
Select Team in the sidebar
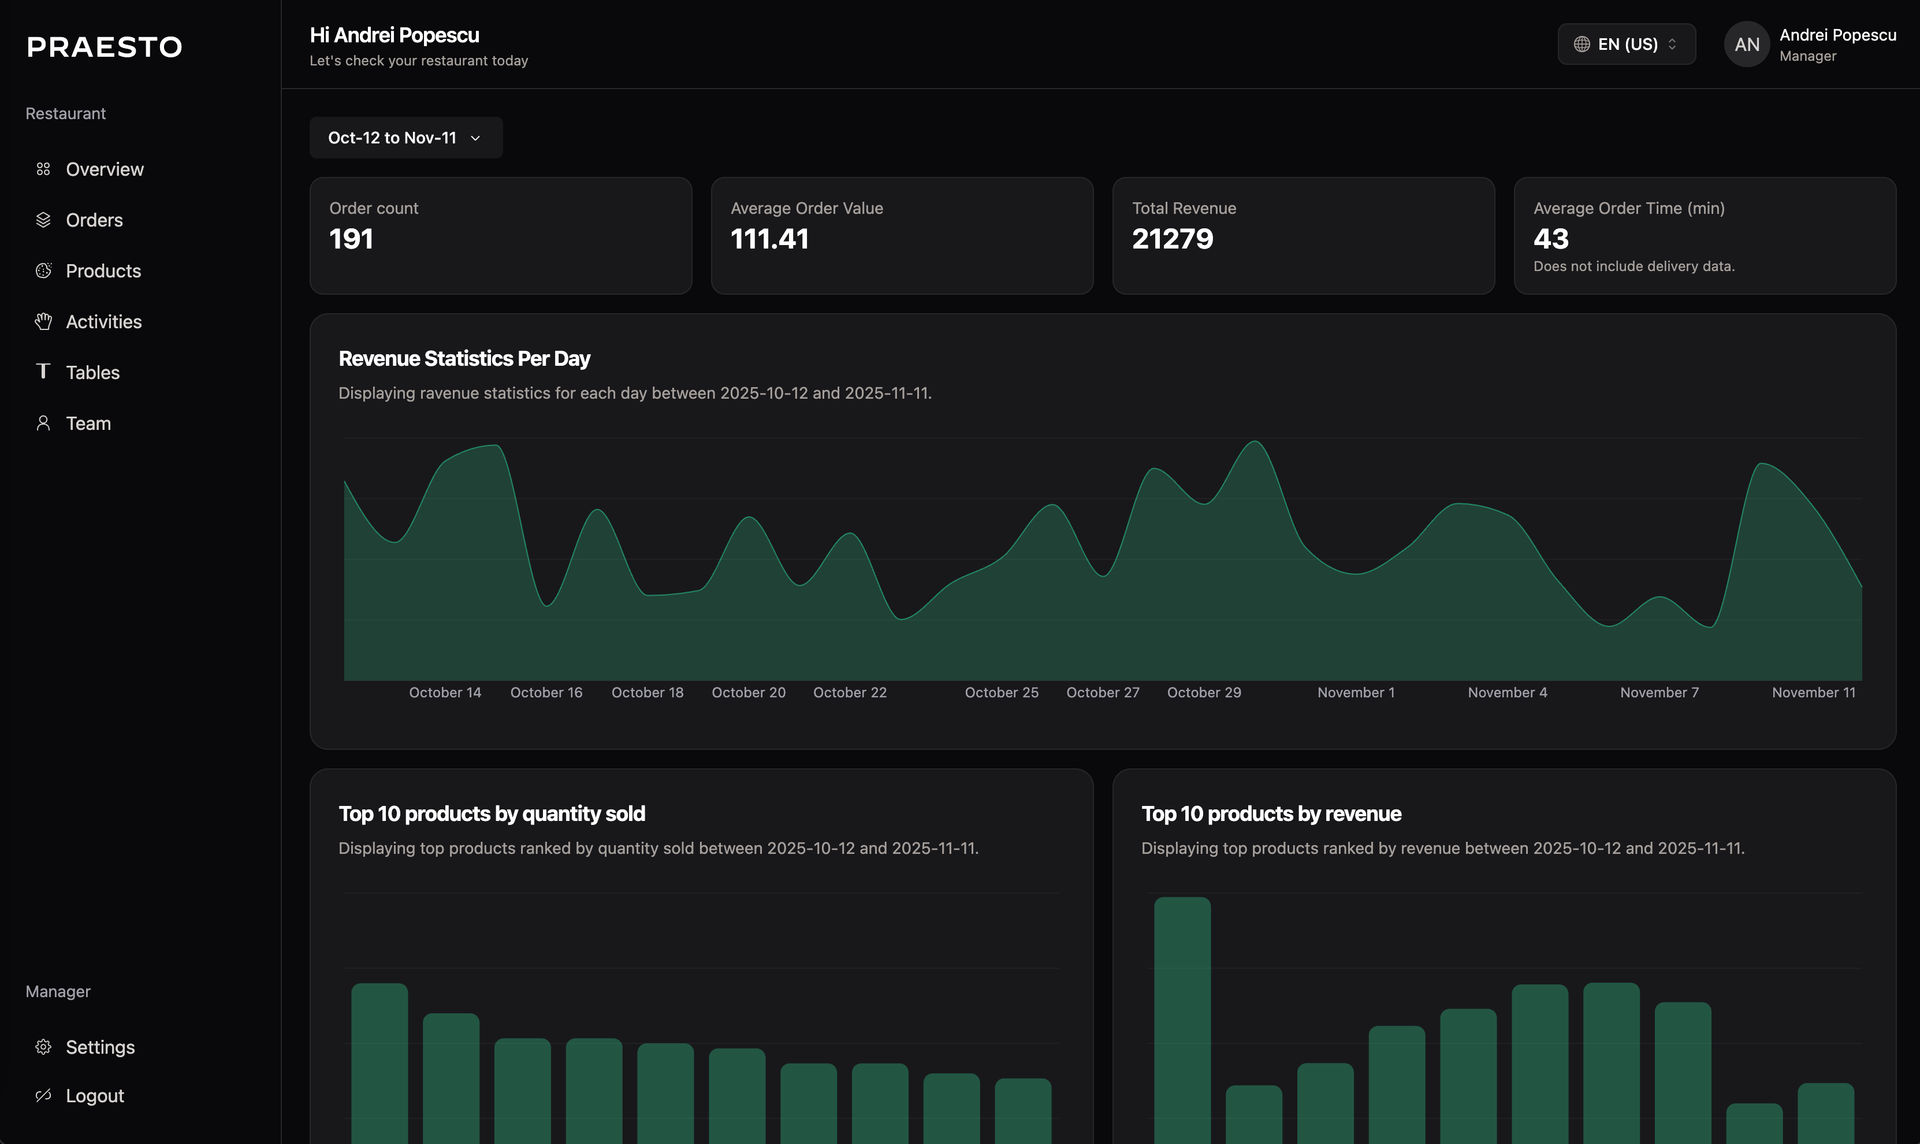(x=88, y=422)
